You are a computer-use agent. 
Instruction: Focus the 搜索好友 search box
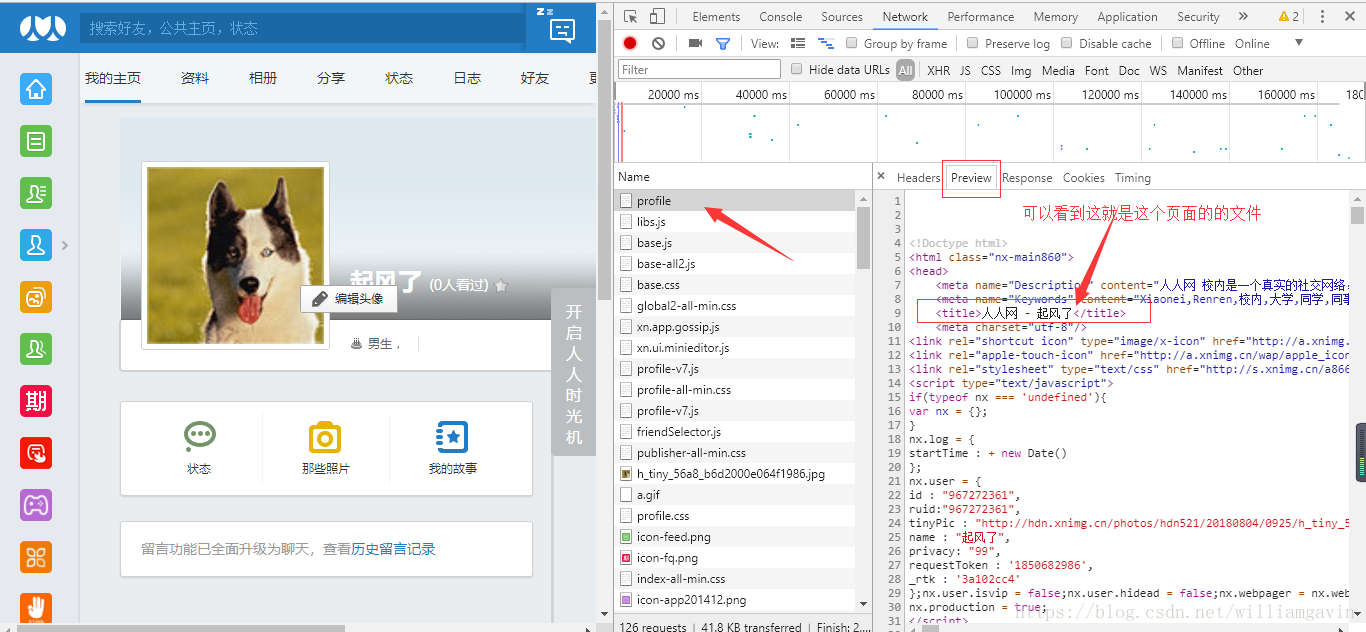(x=302, y=28)
